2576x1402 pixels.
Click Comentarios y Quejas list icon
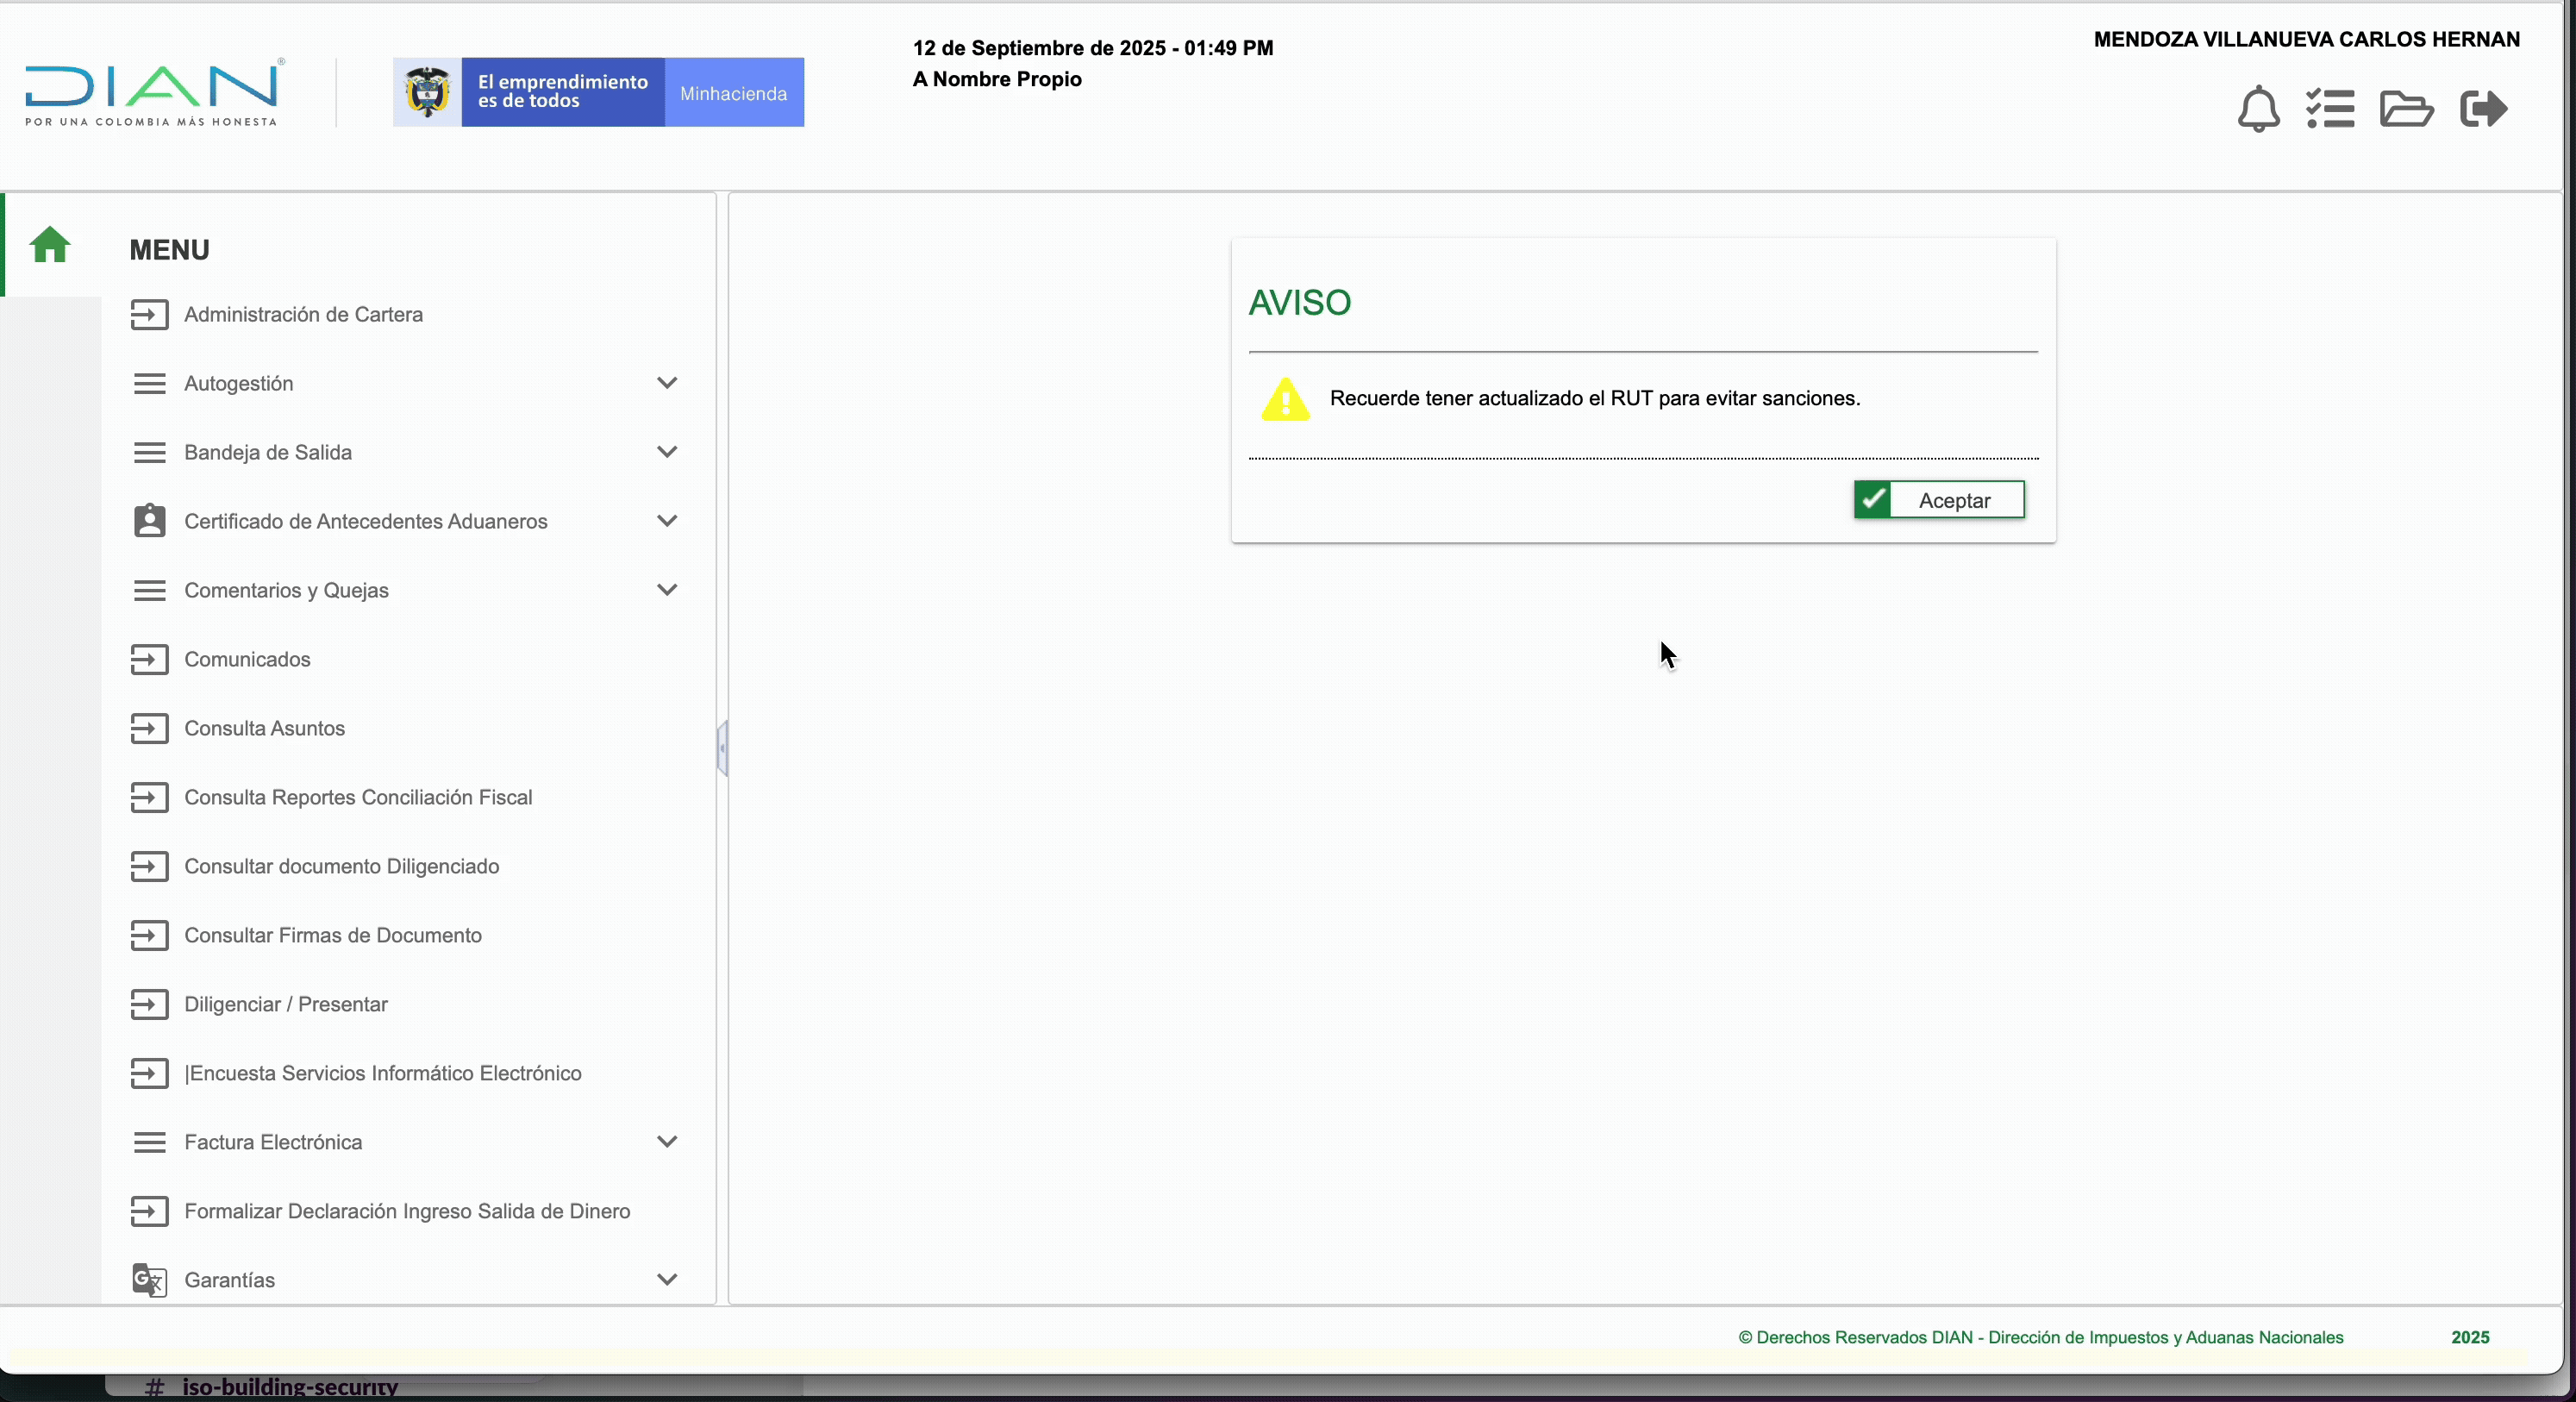tap(150, 591)
